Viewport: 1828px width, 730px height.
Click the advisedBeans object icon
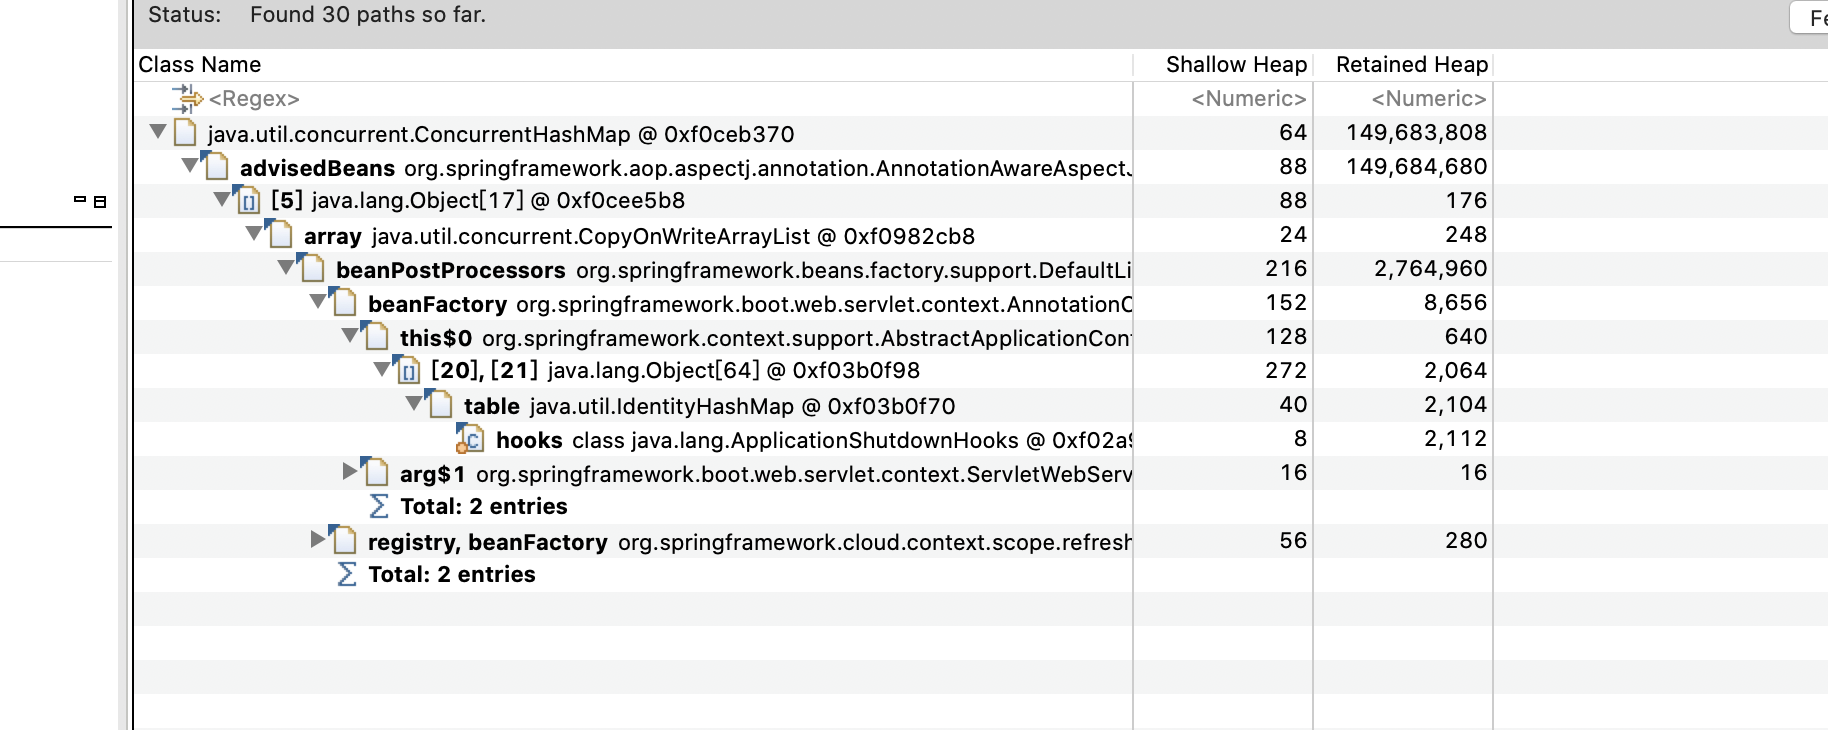[x=216, y=166]
